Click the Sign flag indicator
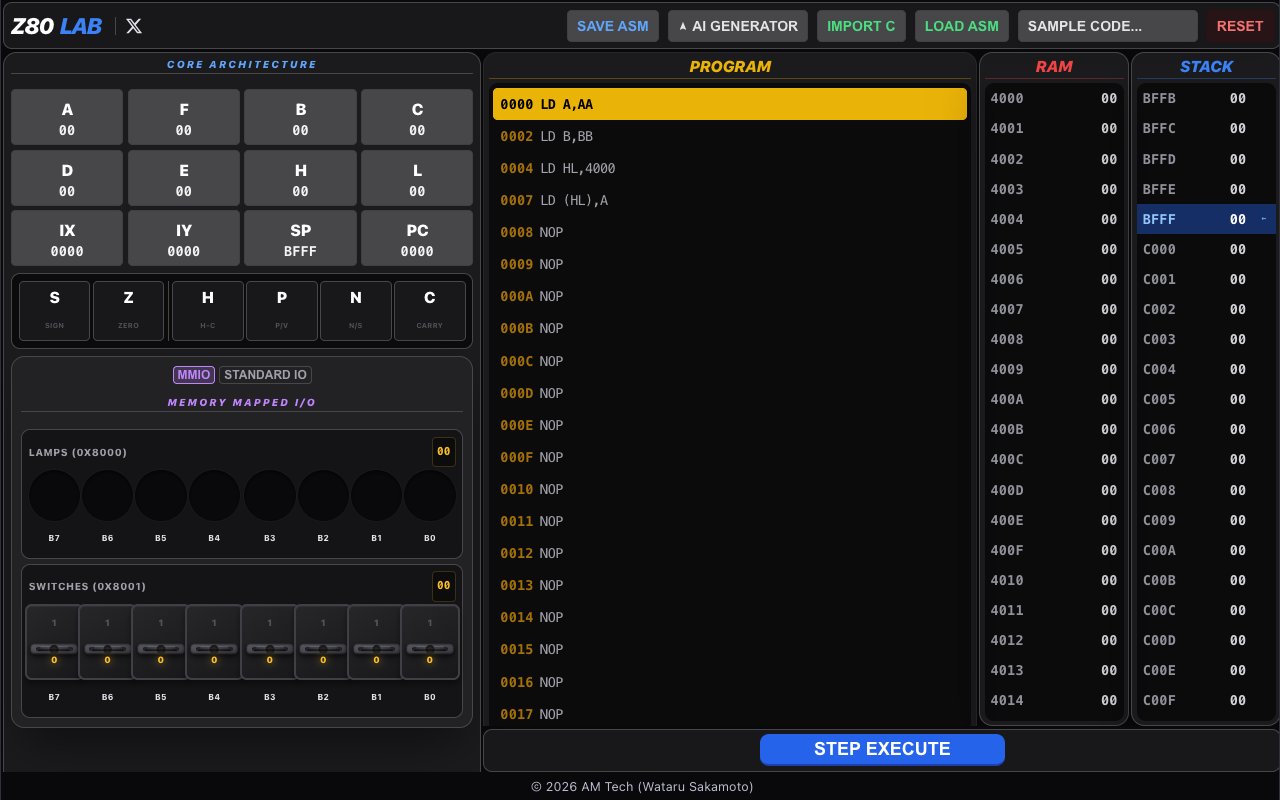Screen dimensions: 1280x800 (54, 310)
